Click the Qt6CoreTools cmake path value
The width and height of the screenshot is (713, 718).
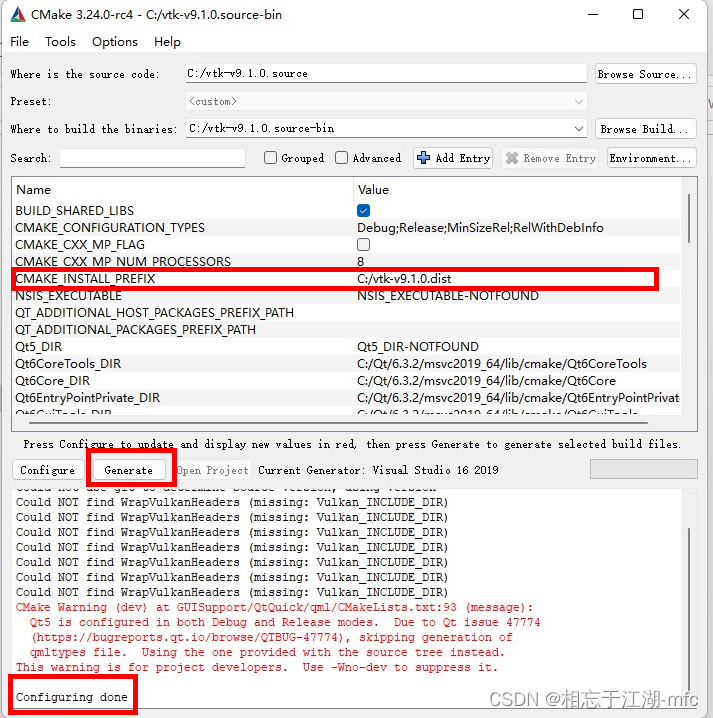502,363
